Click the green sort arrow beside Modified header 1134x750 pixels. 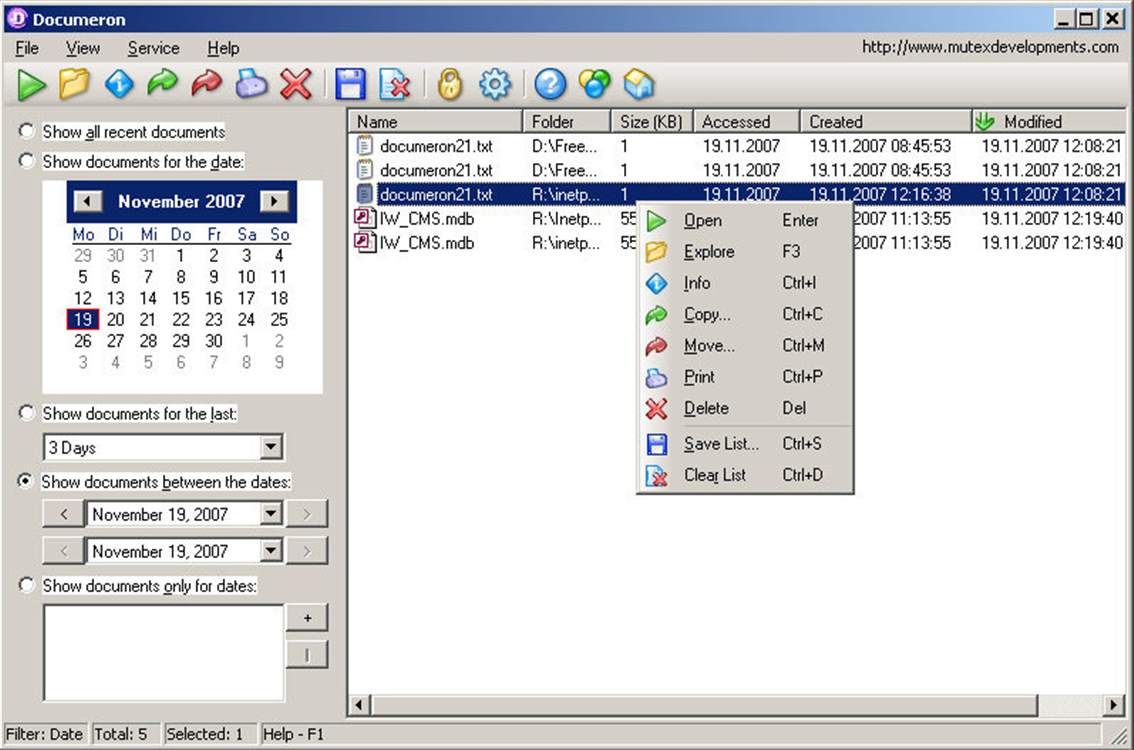pos(985,122)
